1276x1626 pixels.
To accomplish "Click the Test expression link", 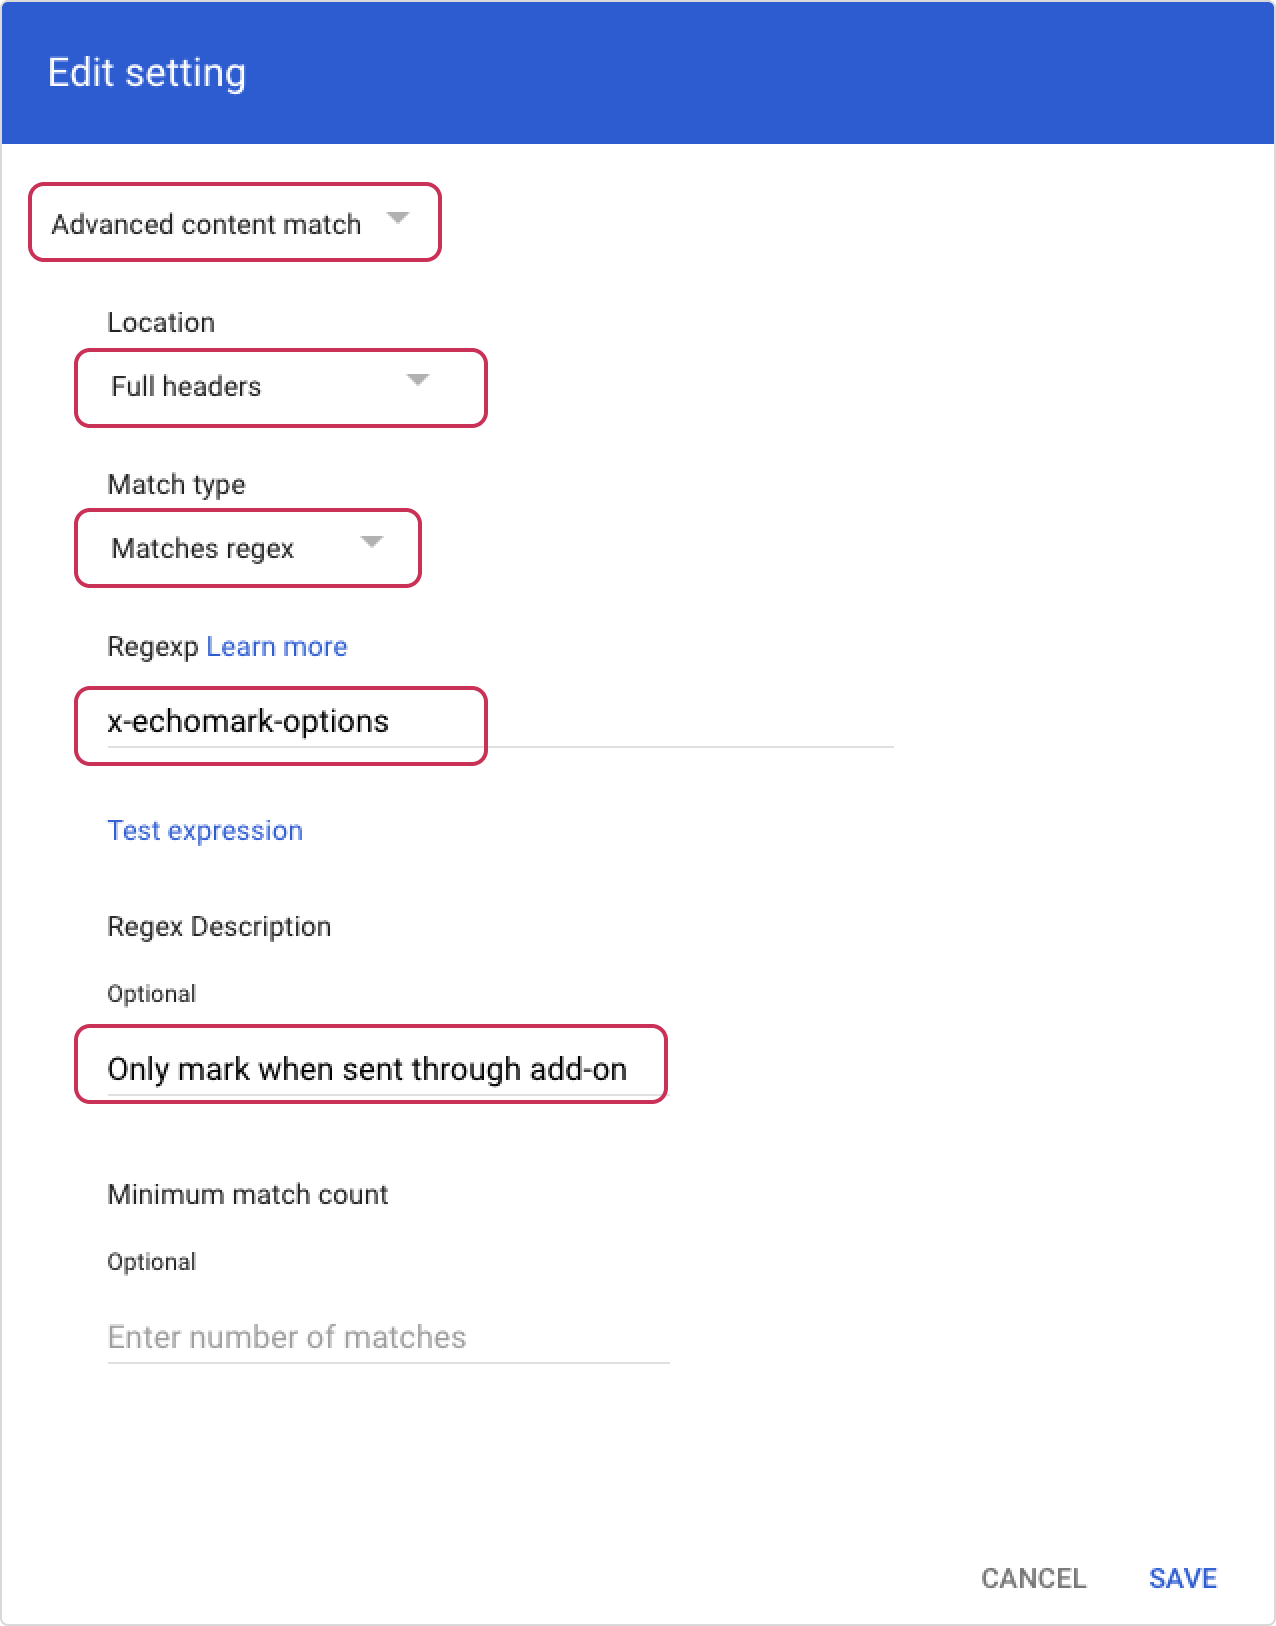I will tap(204, 830).
